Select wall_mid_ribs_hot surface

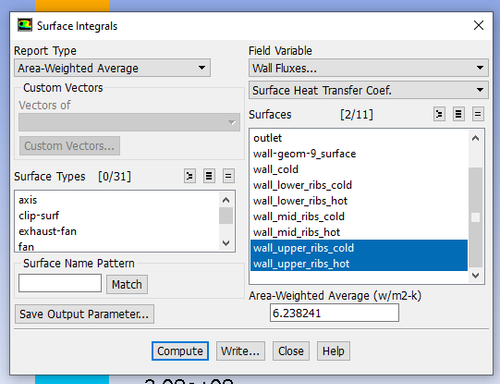(x=359, y=232)
